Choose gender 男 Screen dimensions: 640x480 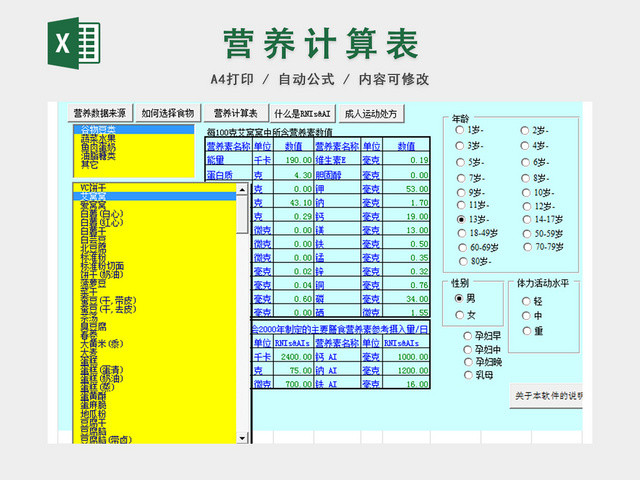click(x=459, y=298)
